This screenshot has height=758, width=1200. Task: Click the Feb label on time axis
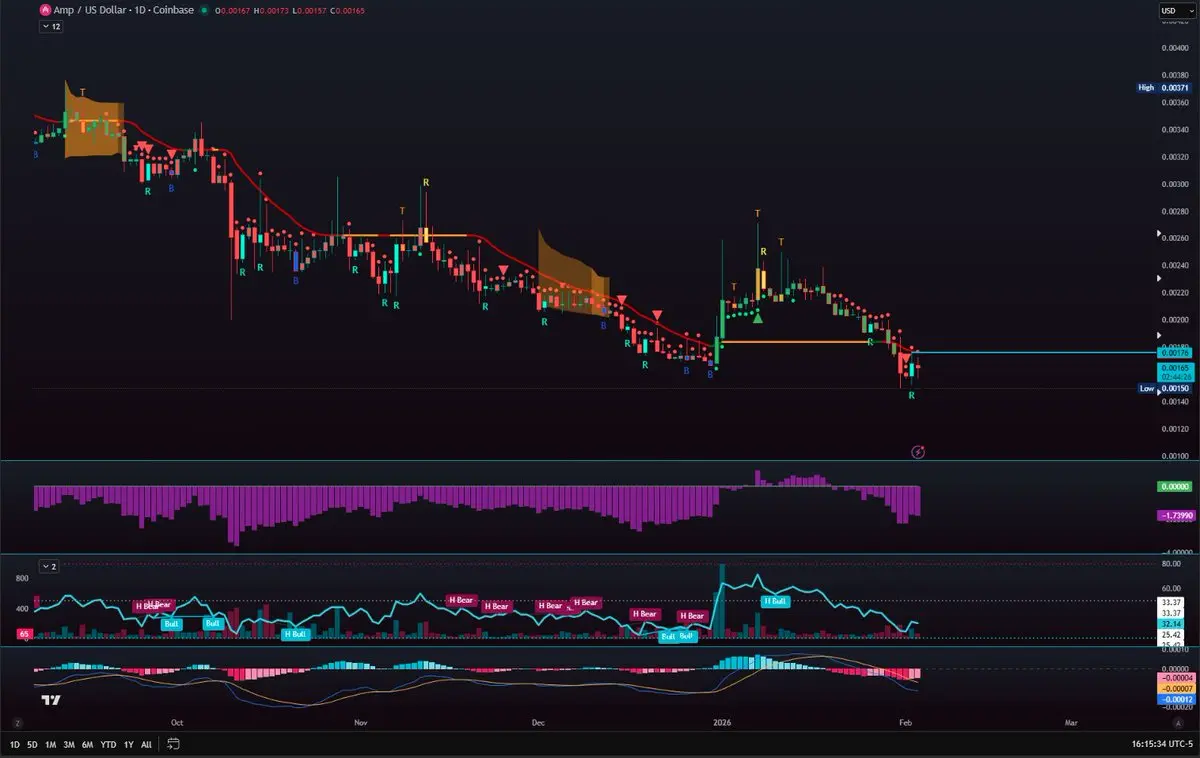[905, 721]
